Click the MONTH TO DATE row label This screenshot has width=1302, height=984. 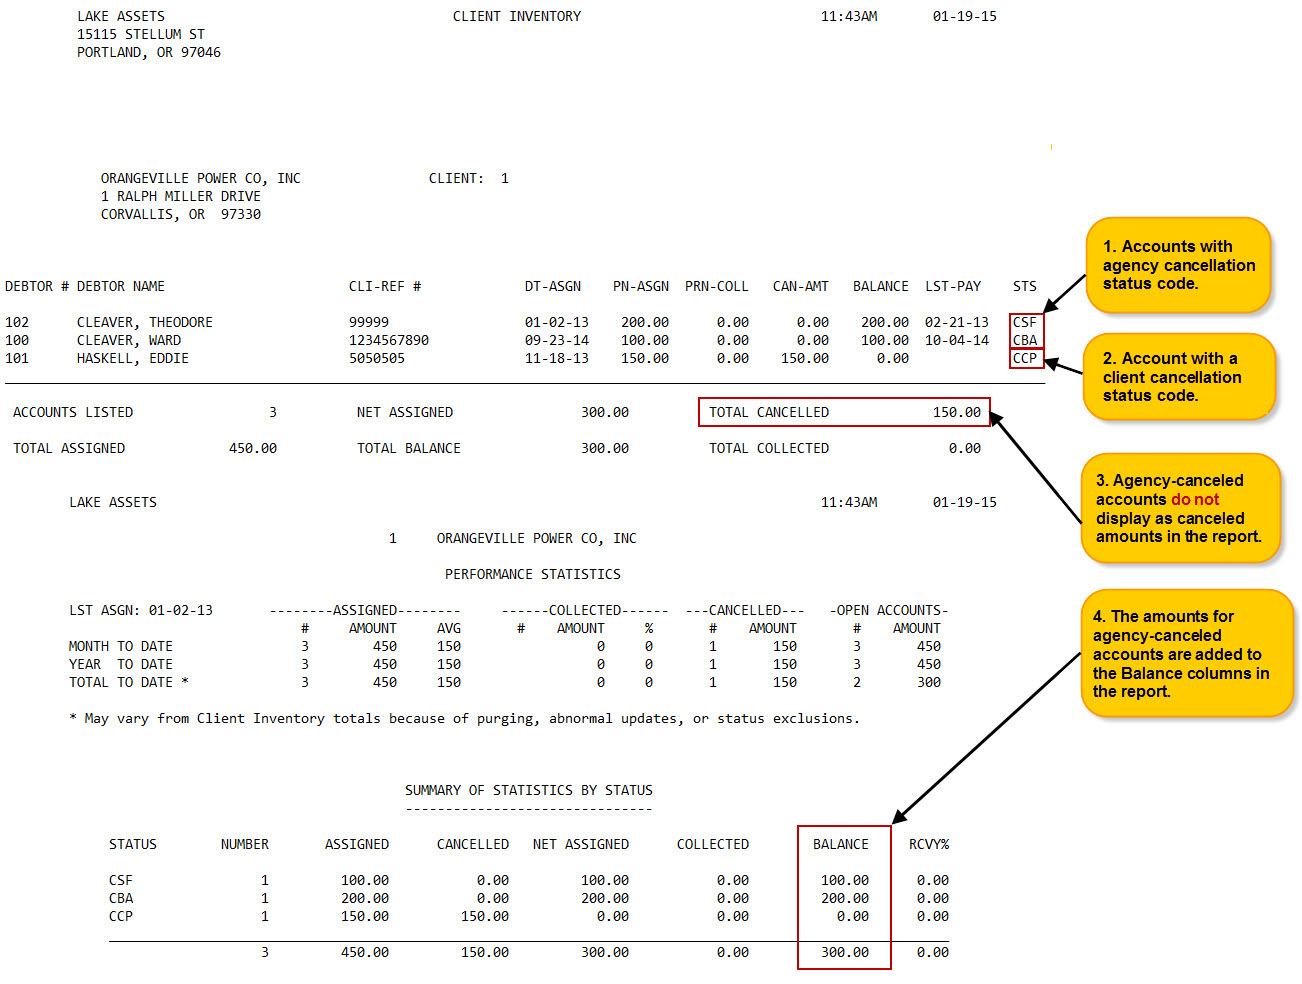tap(120, 646)
